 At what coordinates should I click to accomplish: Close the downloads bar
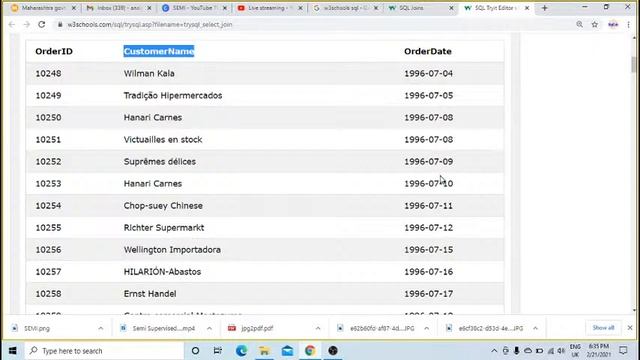630,328
